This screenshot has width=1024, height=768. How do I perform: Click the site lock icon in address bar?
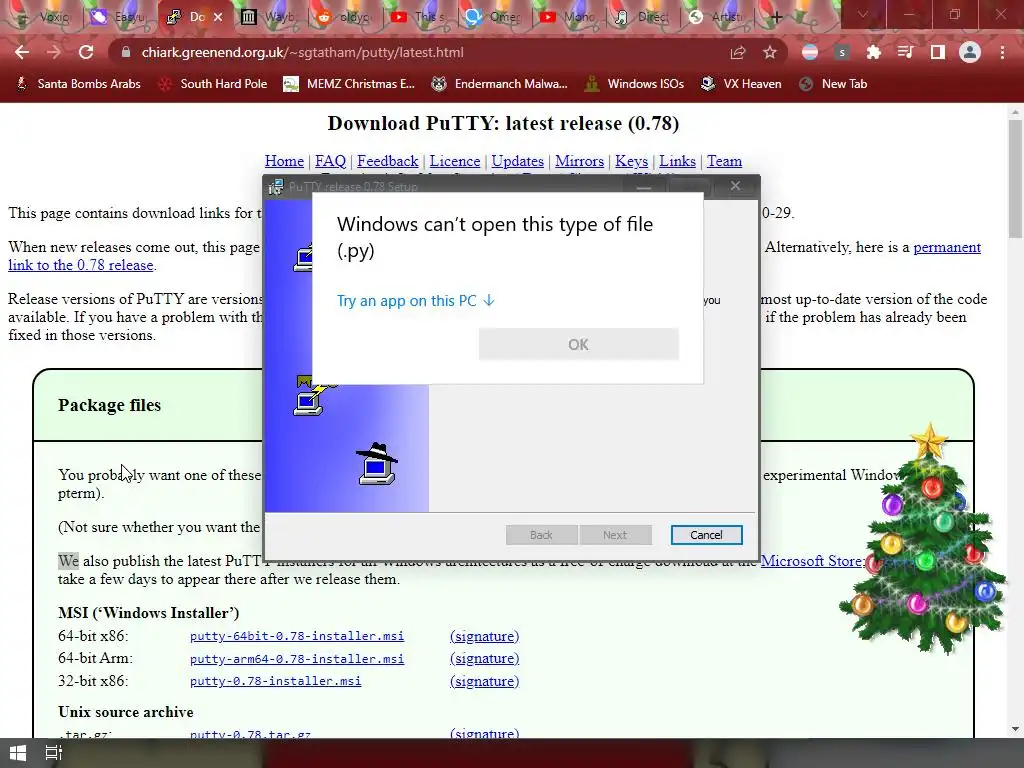coord(126,52)
